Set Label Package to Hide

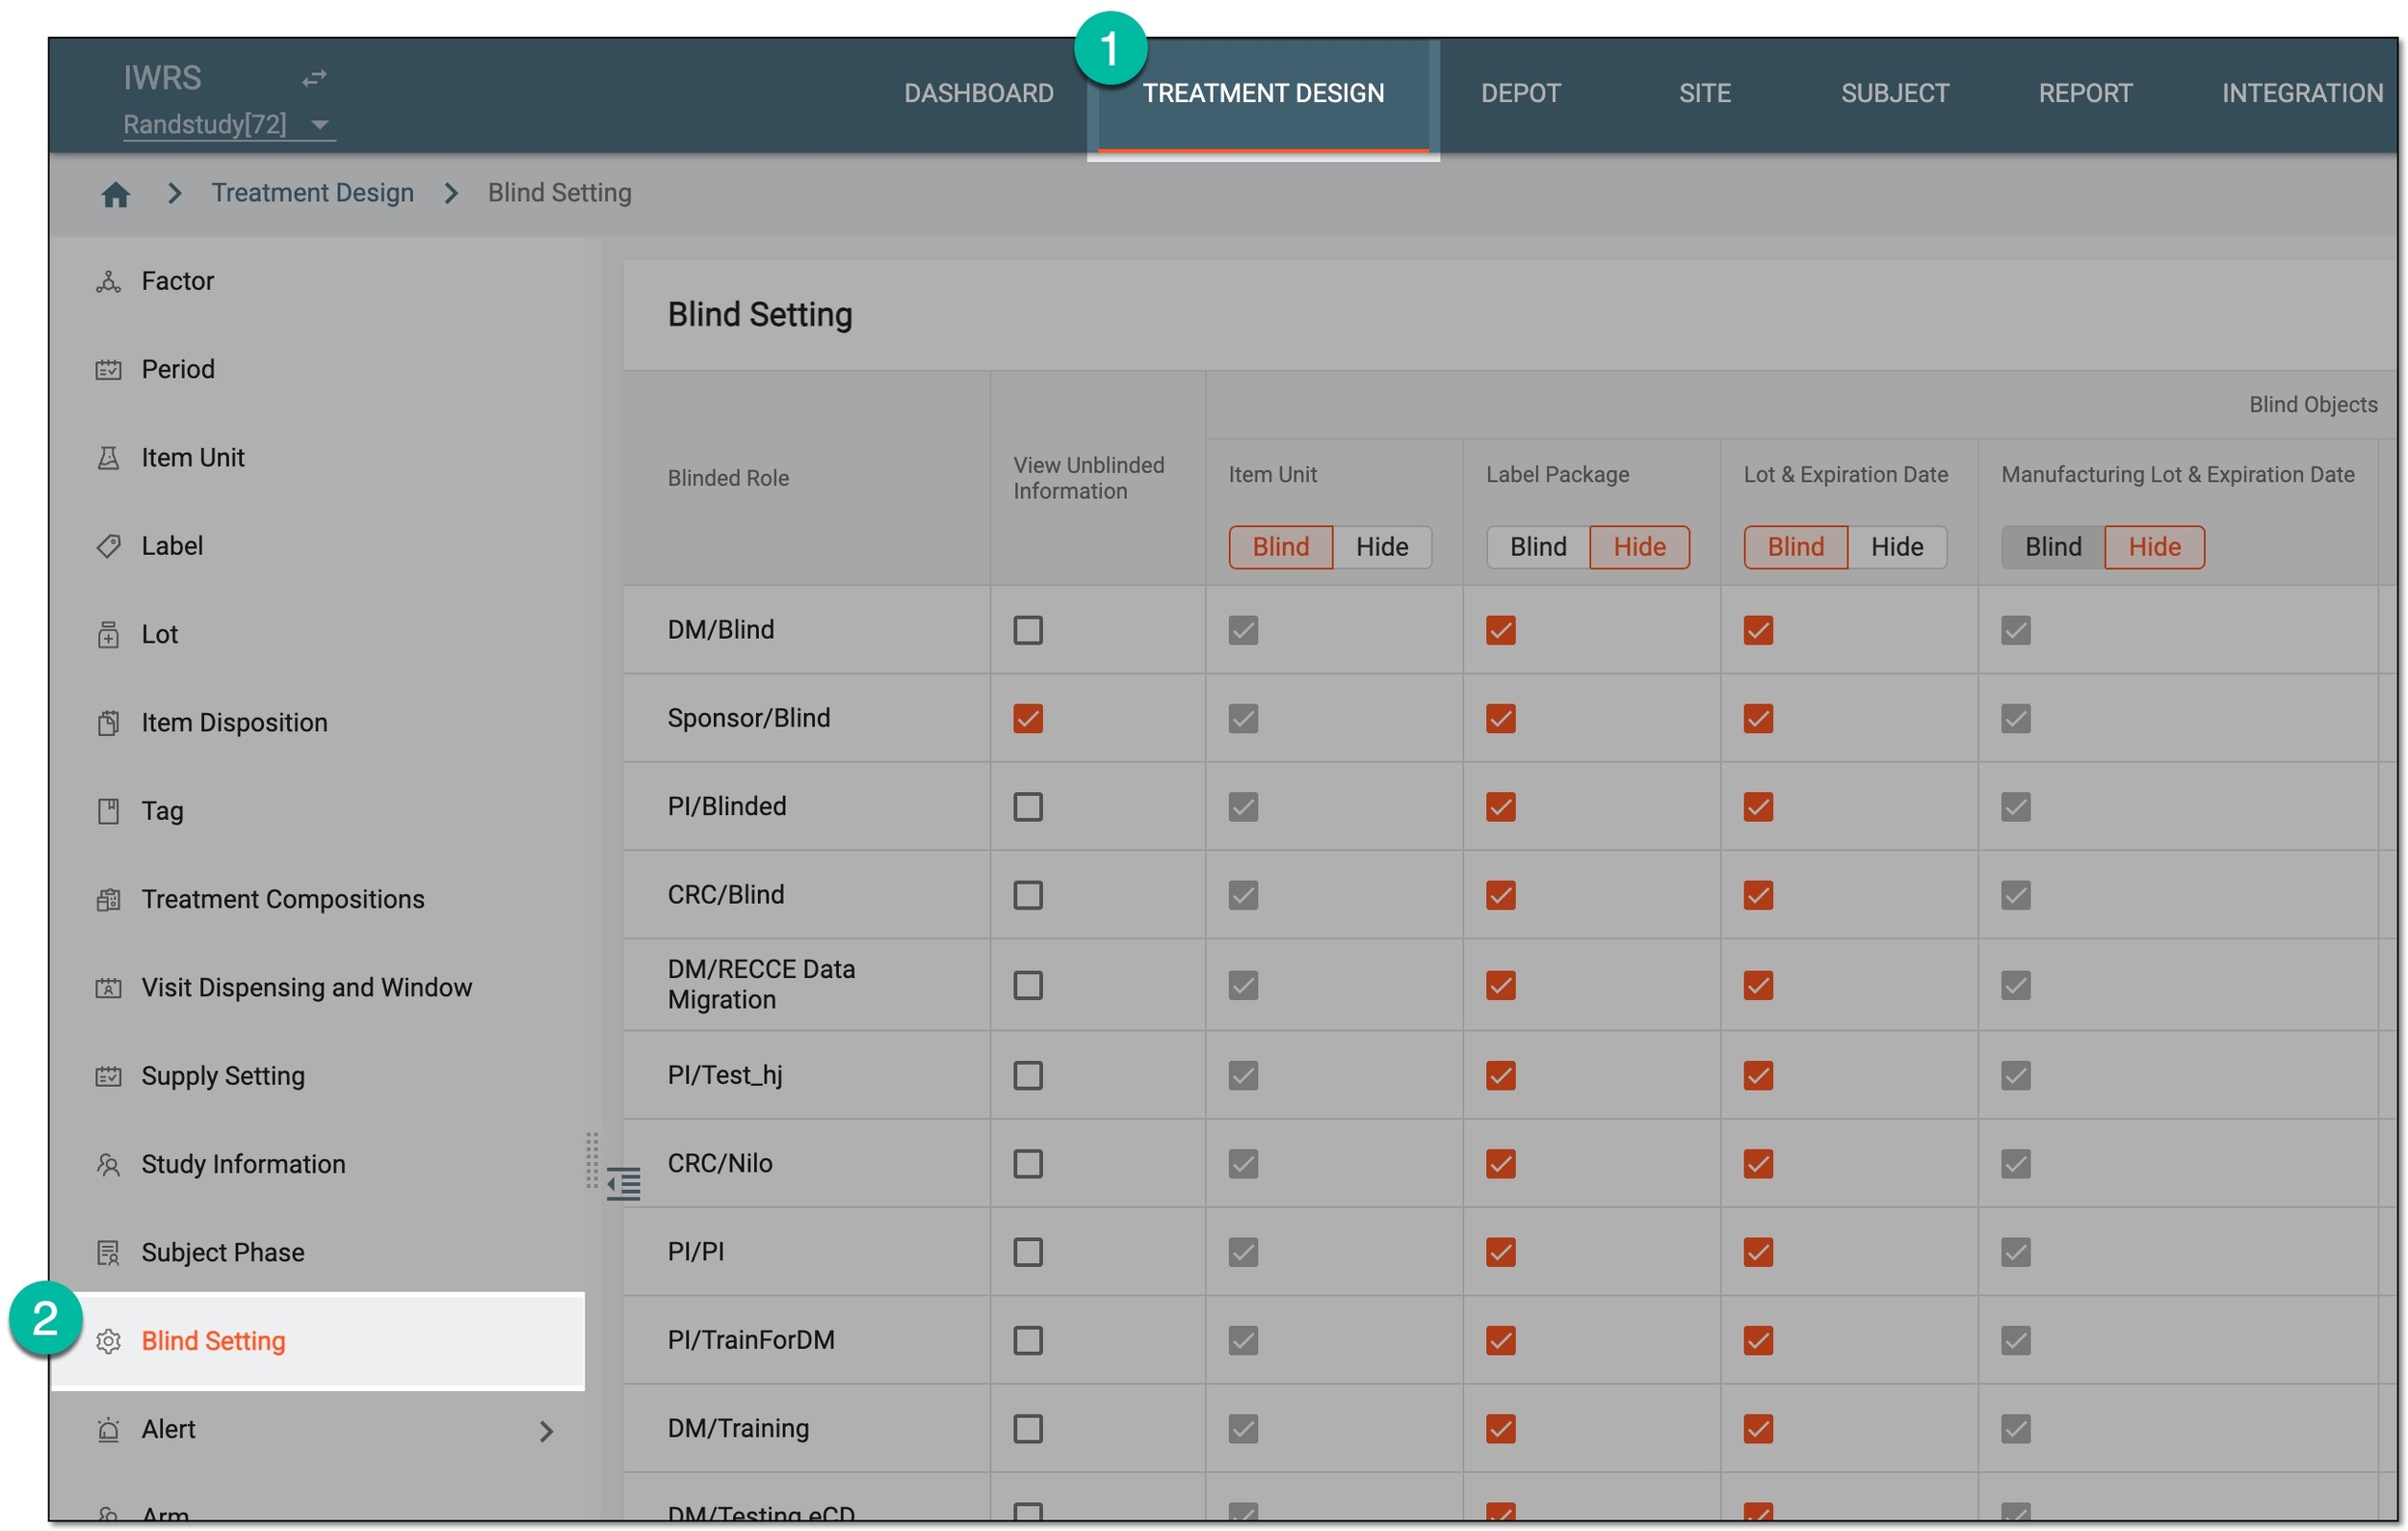point(1640,547)
